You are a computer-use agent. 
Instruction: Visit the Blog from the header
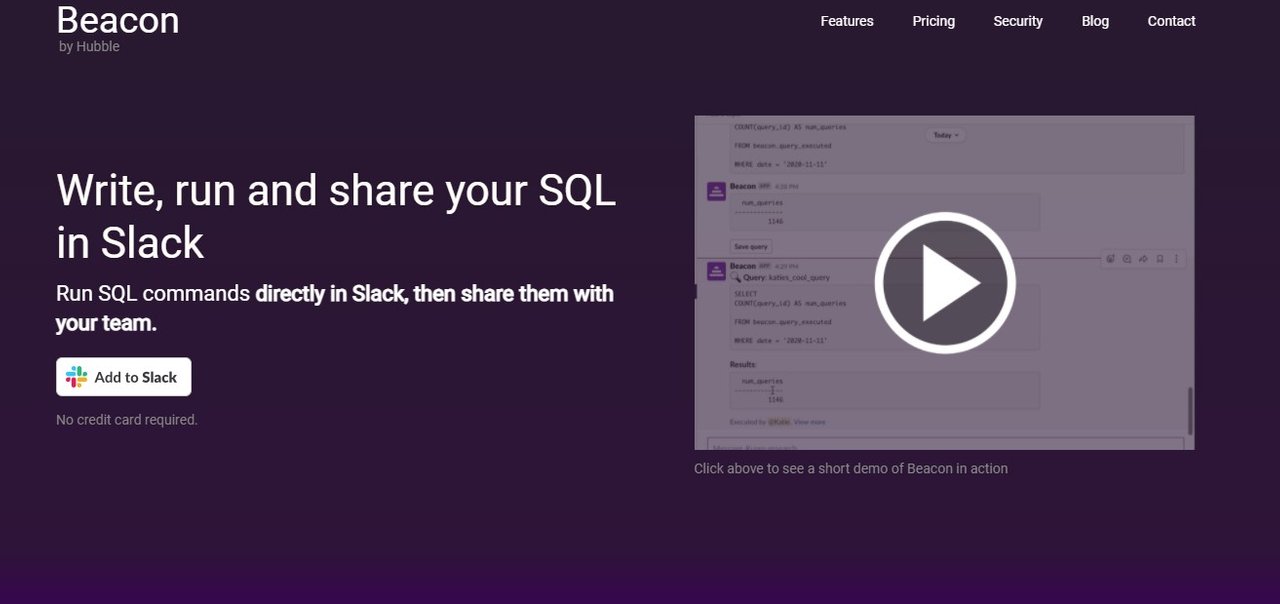click(x=1095, y=21)
